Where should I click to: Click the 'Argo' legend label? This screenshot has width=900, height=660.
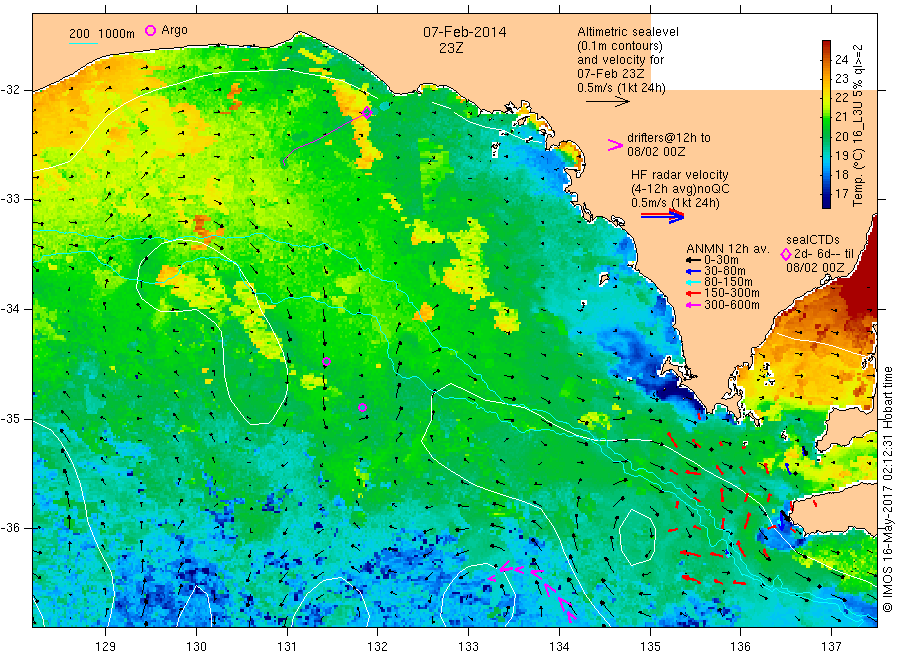coord(174,30)
